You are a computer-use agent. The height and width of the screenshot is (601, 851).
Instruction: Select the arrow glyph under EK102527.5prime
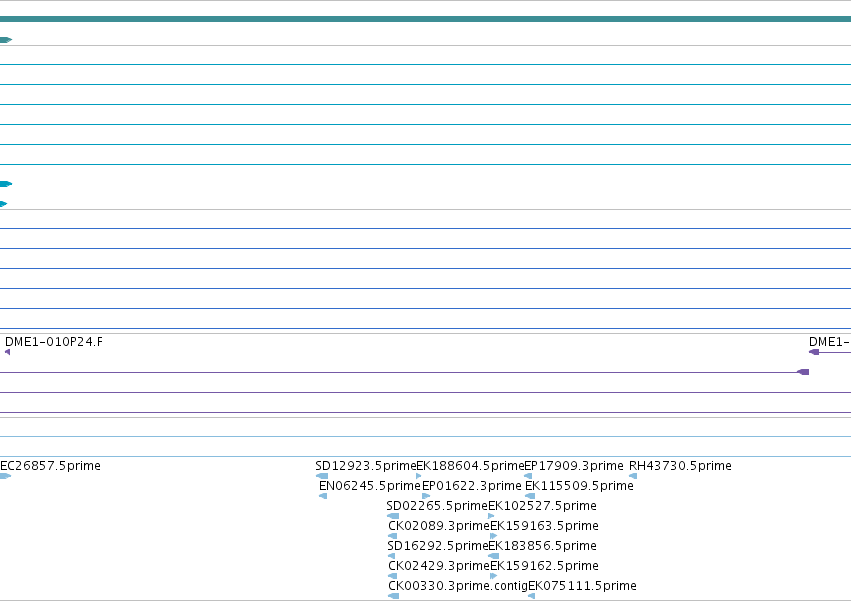point(491,516)
